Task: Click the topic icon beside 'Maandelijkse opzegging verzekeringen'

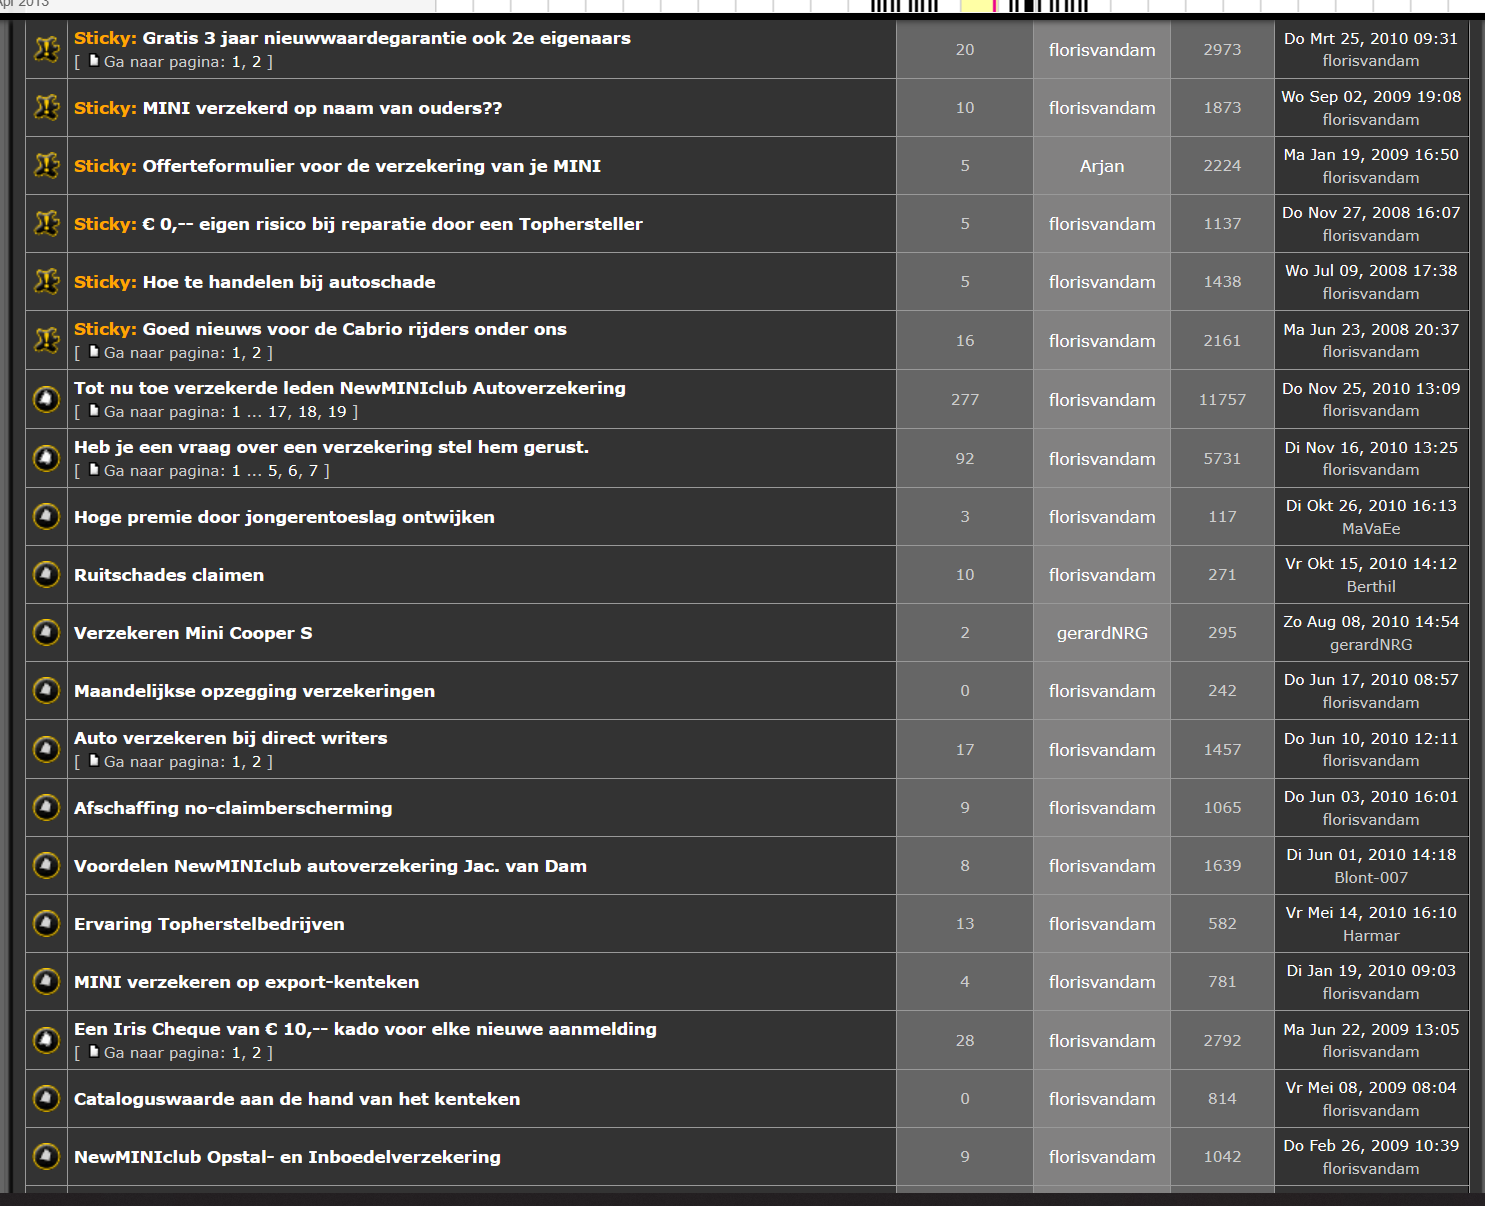Action: point(46,690)
